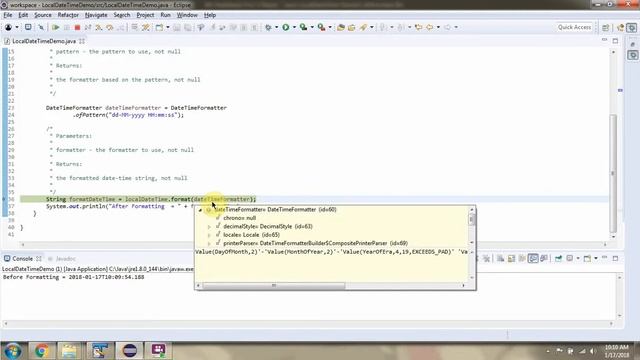The width and height of the screenshot is (640, 360).
Task: Collapse the dateTimeFormatter root node
Action: coord(200,210)
